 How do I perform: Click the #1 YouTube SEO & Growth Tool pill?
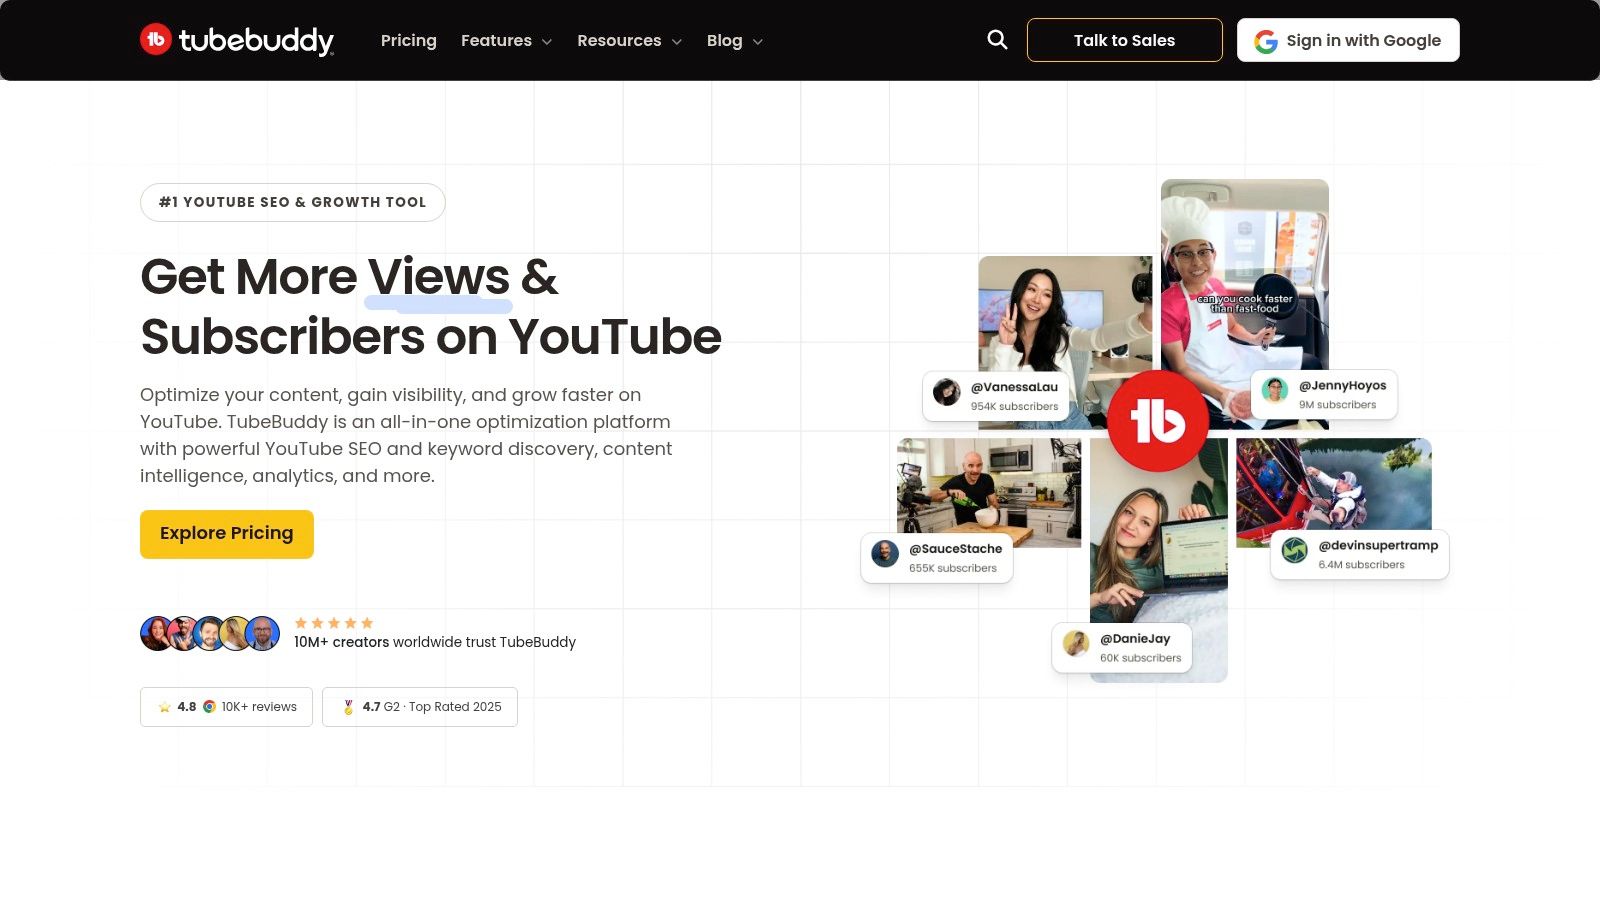pos(293,202)
